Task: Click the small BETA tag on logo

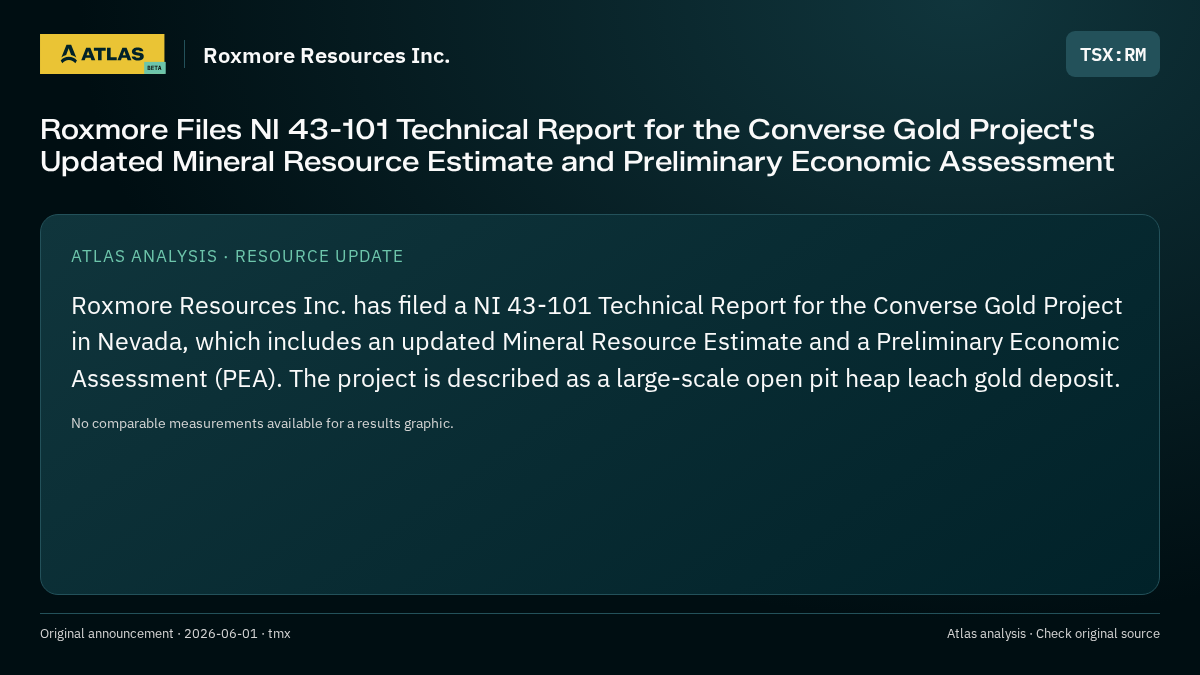Action: (x=154, y=68)
